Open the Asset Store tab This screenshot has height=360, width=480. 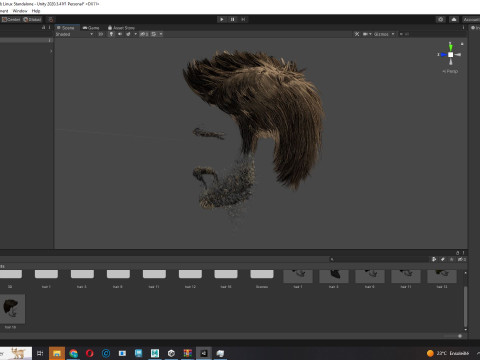(x=121, y=28)
